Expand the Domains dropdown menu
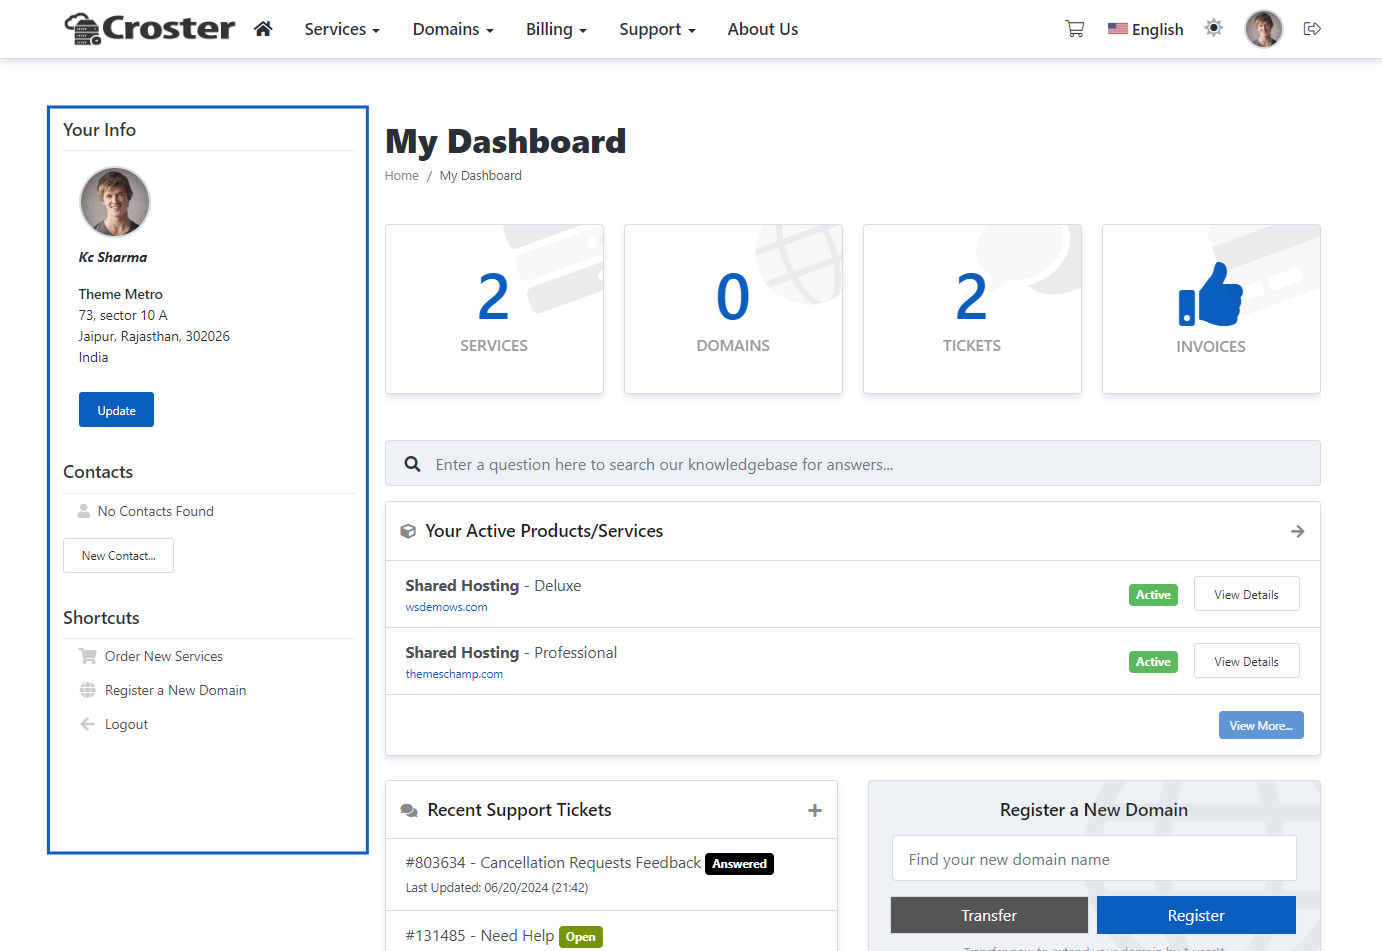Viewport: 1382px width, 951px height. (453, 29)
